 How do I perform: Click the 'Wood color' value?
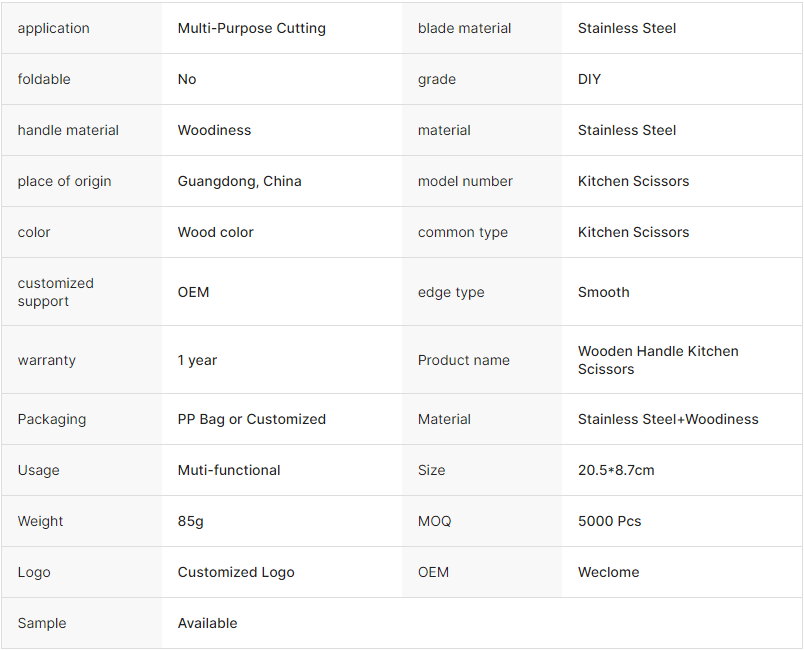click(x=215, y=232)
